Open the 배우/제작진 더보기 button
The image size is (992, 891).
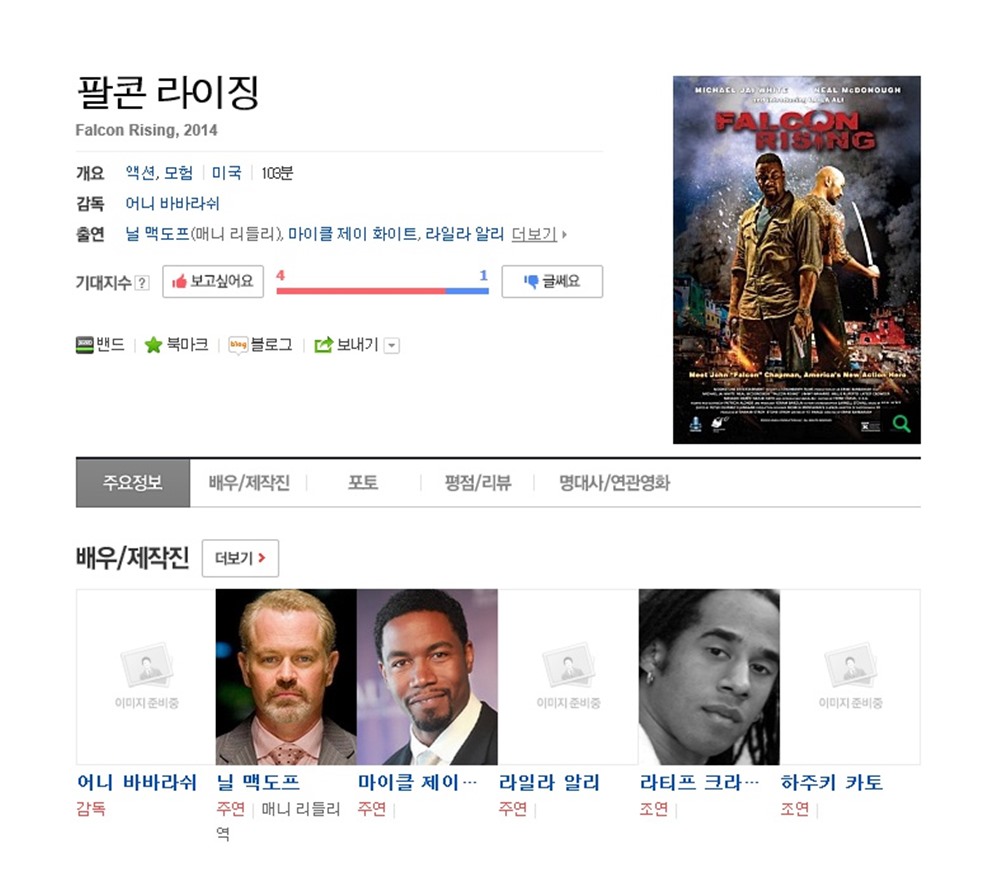click(240, 558)
